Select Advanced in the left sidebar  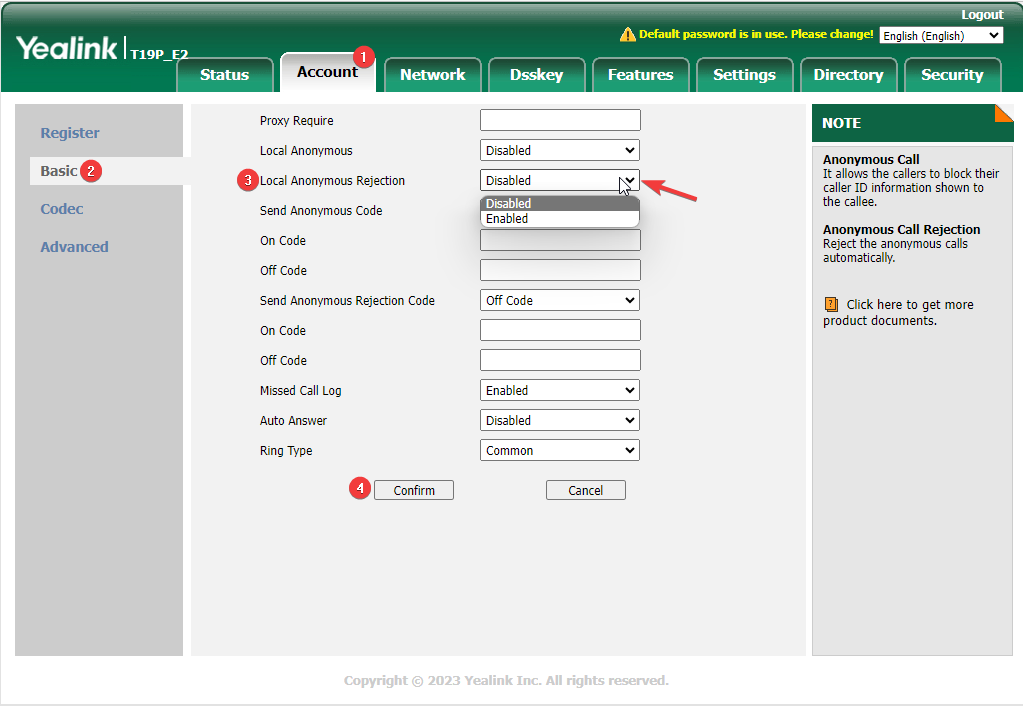tap(74, 247)
